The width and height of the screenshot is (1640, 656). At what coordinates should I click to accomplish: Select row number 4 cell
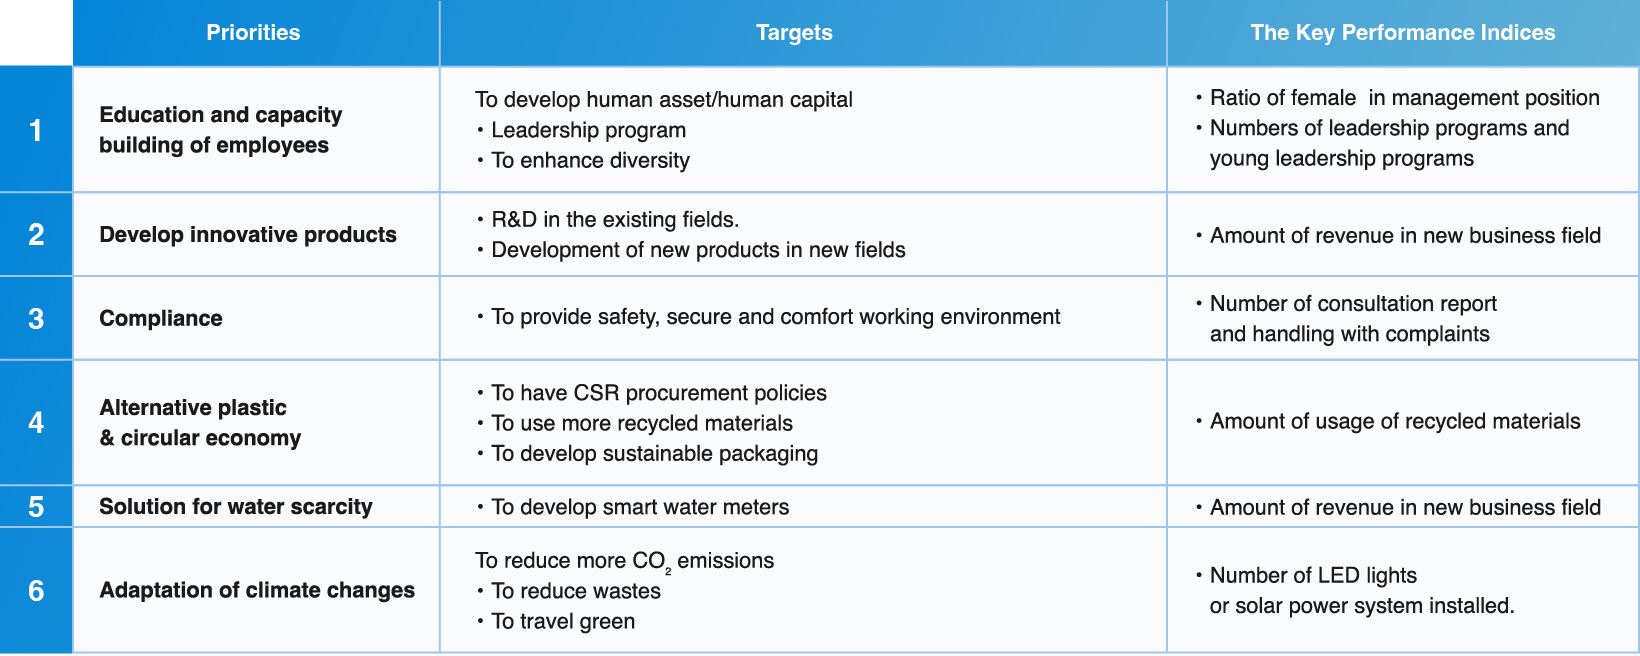(x=36, y=423)
